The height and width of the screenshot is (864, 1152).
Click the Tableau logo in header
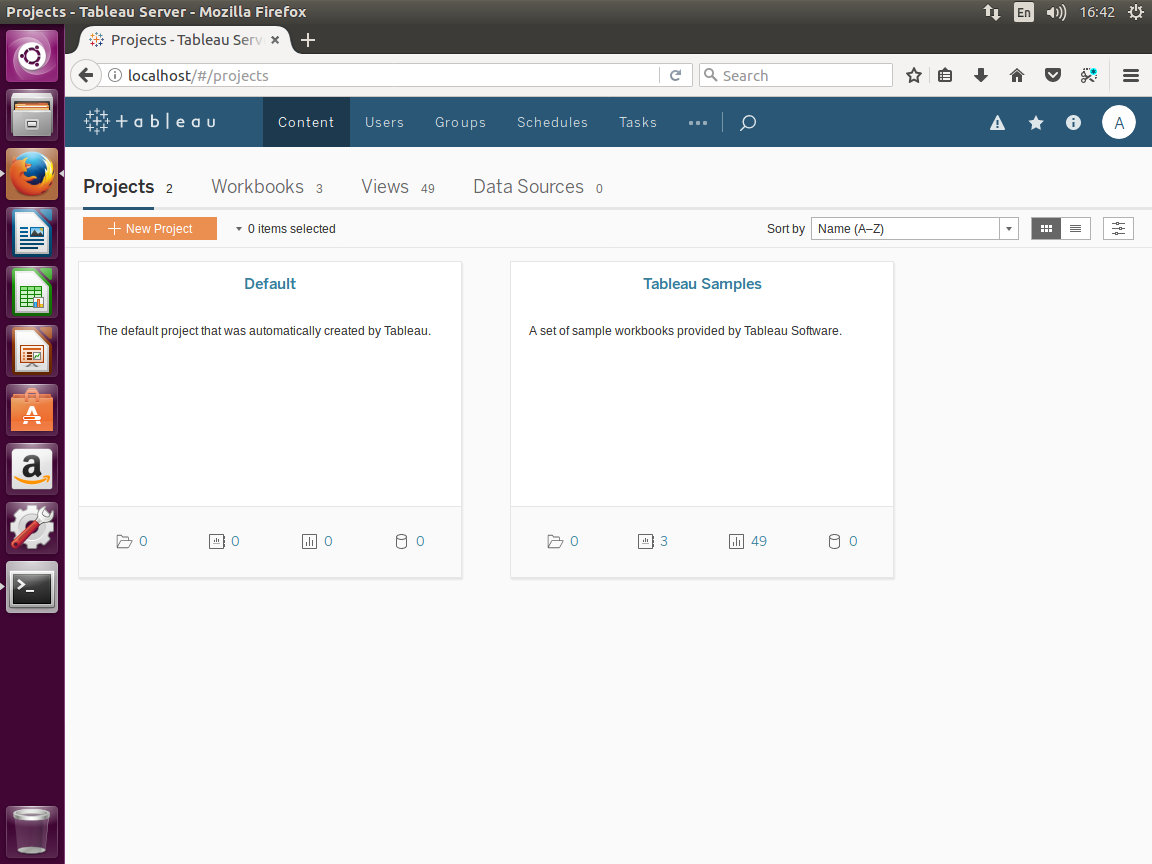150,122
